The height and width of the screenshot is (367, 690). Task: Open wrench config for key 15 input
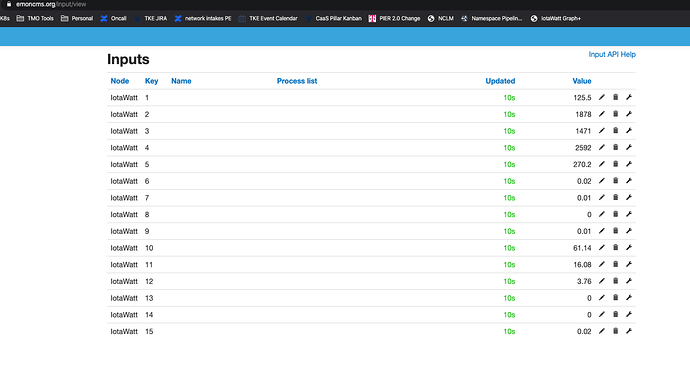point(629,331)
